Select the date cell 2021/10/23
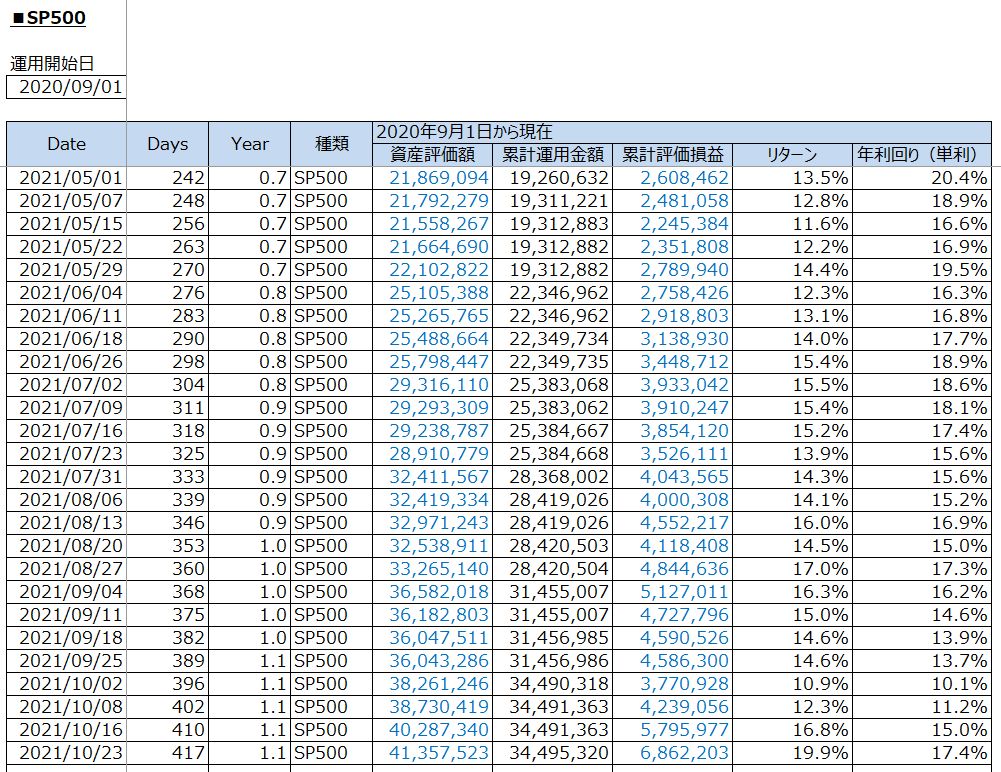Viewport: 1001px width, 772px height. coord(67,753)
